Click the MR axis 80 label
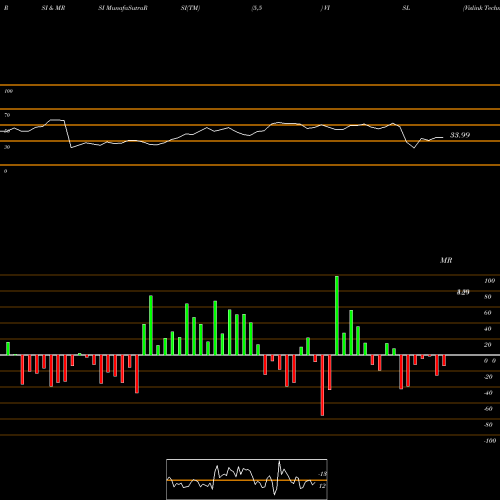This screenshot has width=500, height=500. [488, 297]
